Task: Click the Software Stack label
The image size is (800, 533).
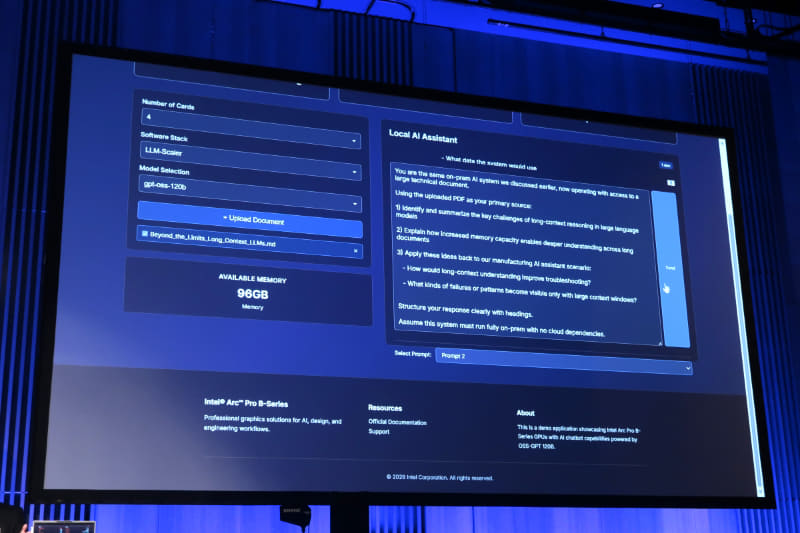Action: [164, 137]
